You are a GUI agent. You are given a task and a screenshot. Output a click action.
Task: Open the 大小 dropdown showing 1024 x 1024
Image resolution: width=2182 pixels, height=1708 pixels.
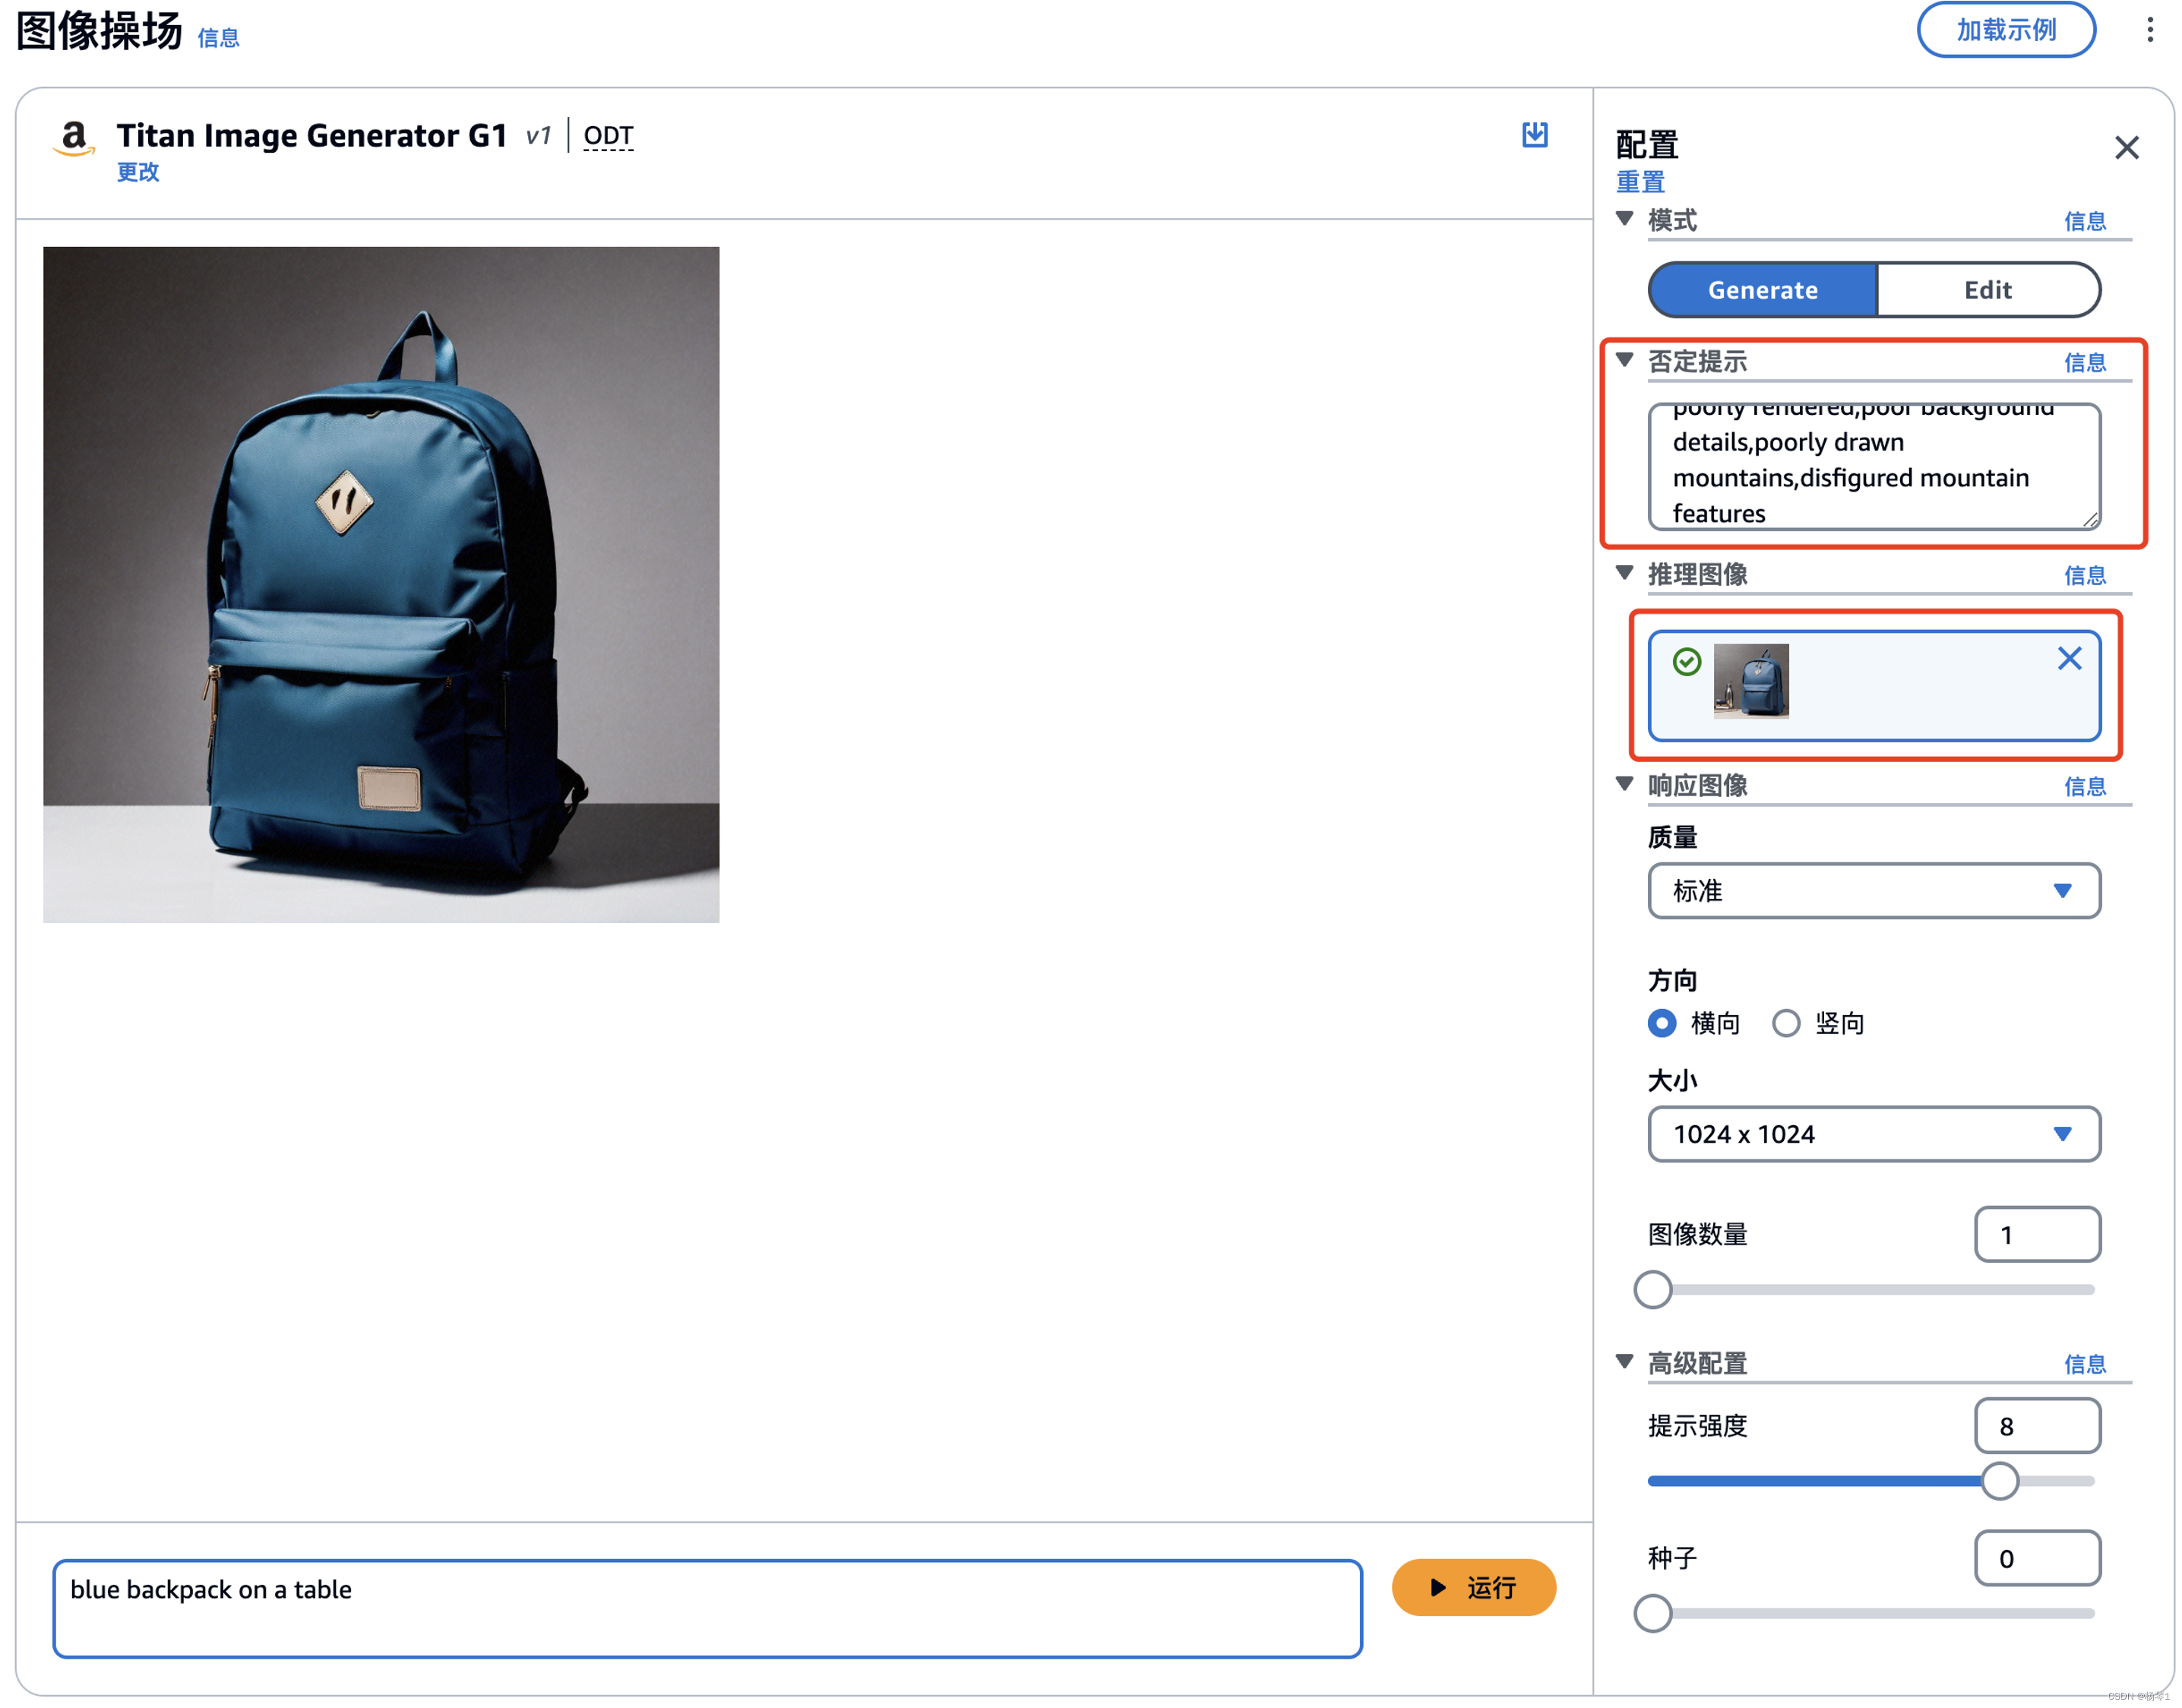coord(1873,1134)
